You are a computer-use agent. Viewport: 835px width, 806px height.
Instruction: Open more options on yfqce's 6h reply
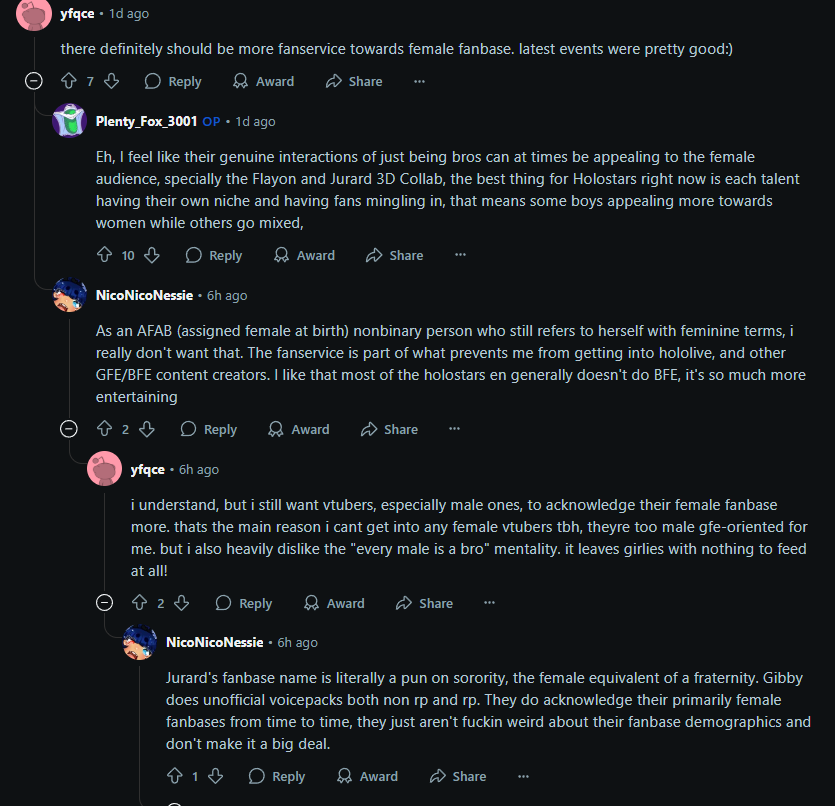tap(489, 603)
